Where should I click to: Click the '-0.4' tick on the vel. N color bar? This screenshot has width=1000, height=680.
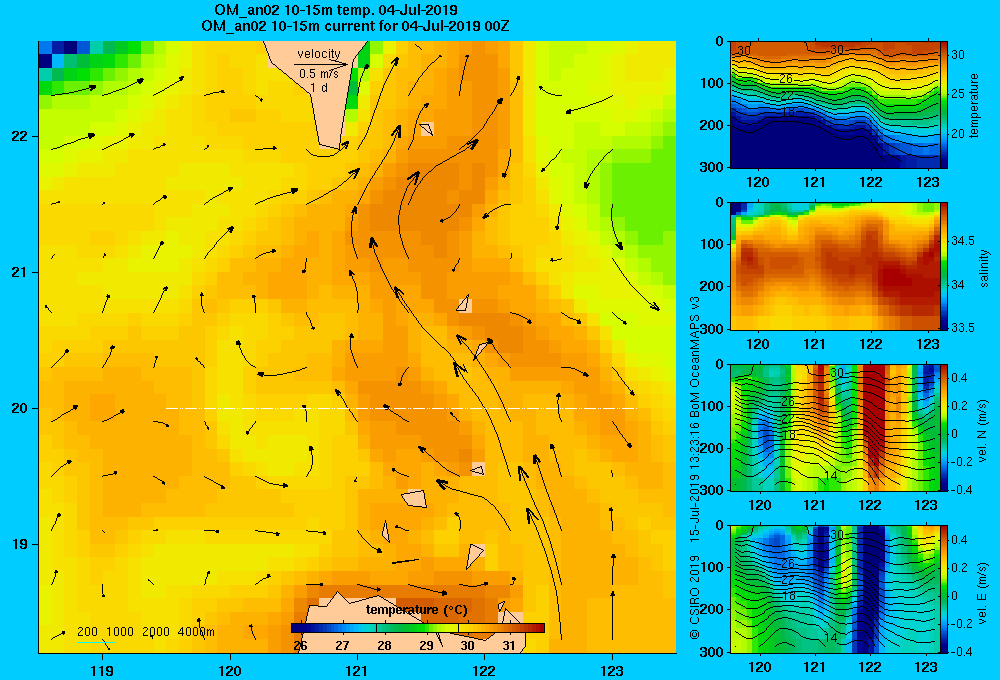[x=960, y=490]
